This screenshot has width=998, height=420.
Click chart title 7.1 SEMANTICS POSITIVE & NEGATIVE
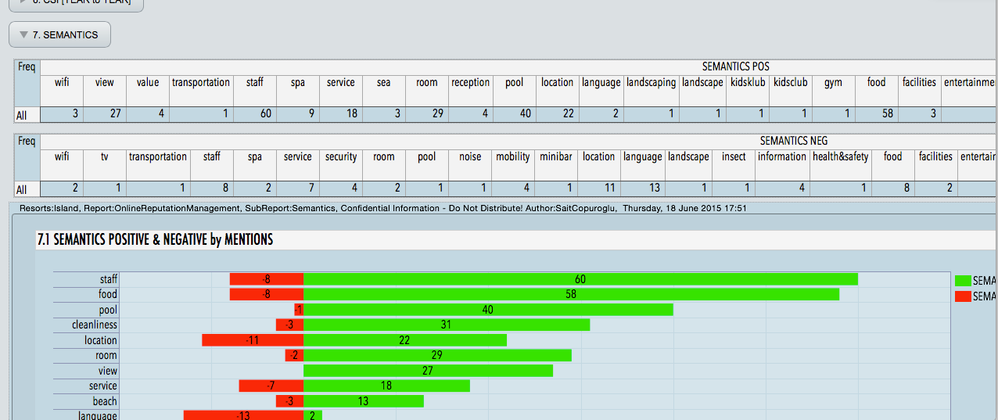[x=155, y=239]
